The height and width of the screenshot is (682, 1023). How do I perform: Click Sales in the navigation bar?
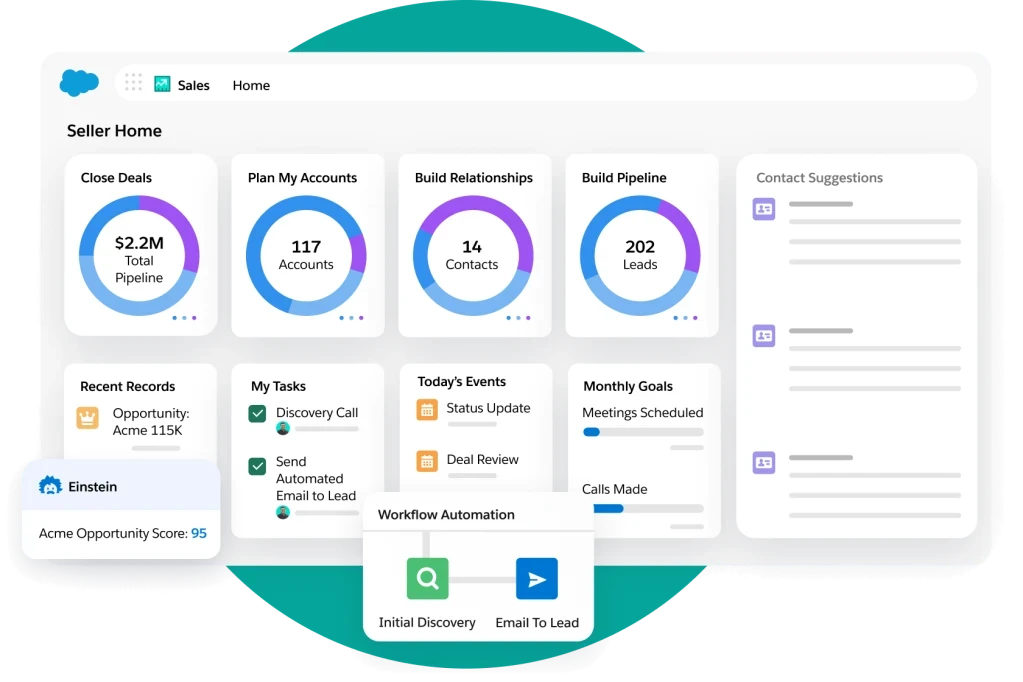click(x=193, y=85)
